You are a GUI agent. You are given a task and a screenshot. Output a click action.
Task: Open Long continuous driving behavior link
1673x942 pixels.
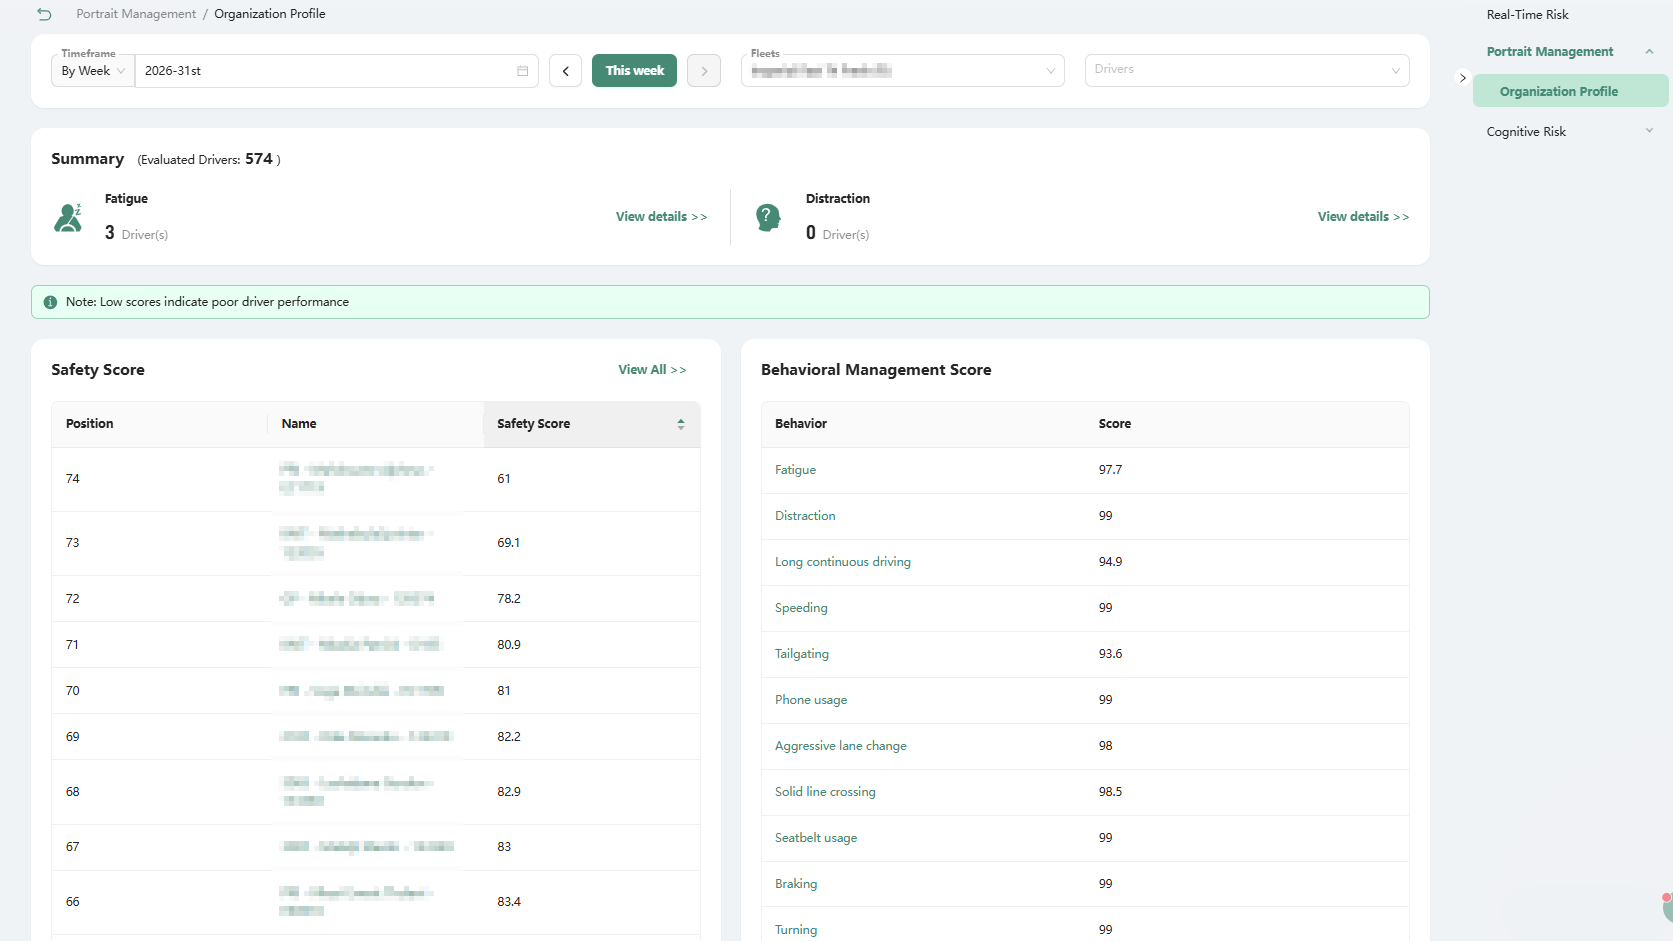tap(843, 562)
